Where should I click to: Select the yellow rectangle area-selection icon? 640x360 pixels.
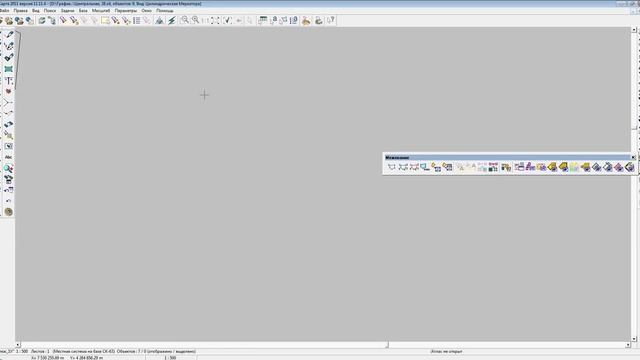[105, 20]
